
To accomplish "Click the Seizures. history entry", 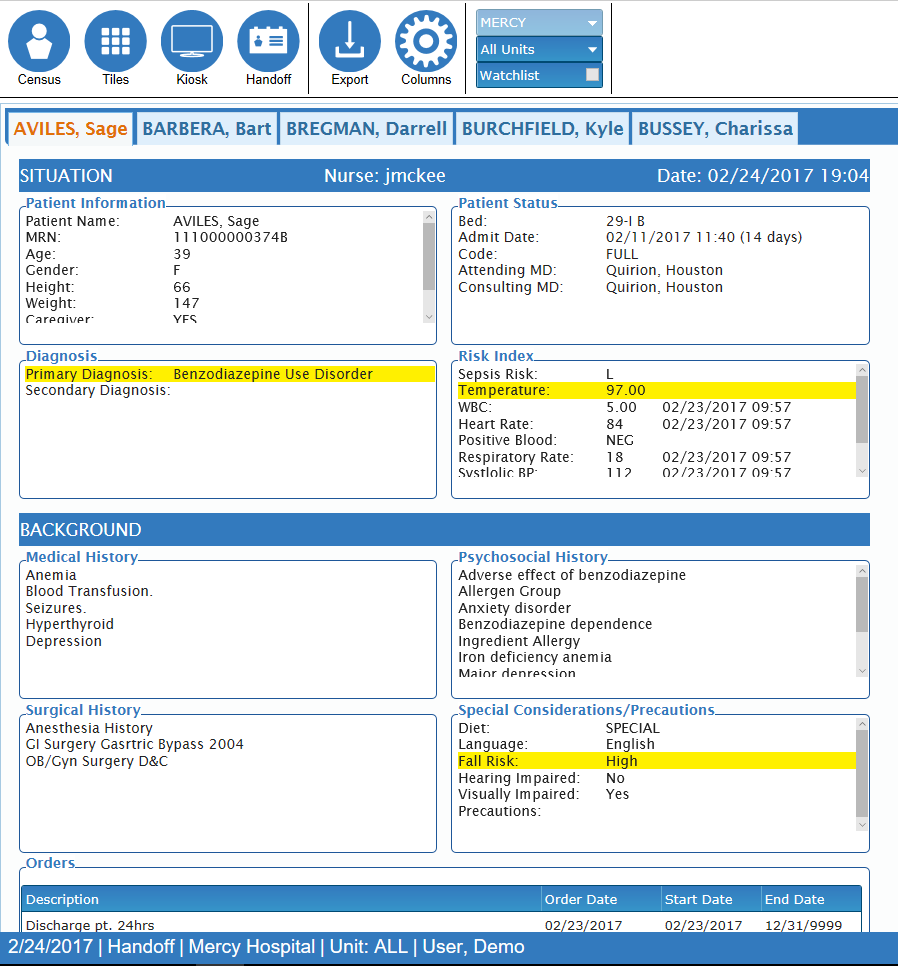I will [x=55, y=608].
